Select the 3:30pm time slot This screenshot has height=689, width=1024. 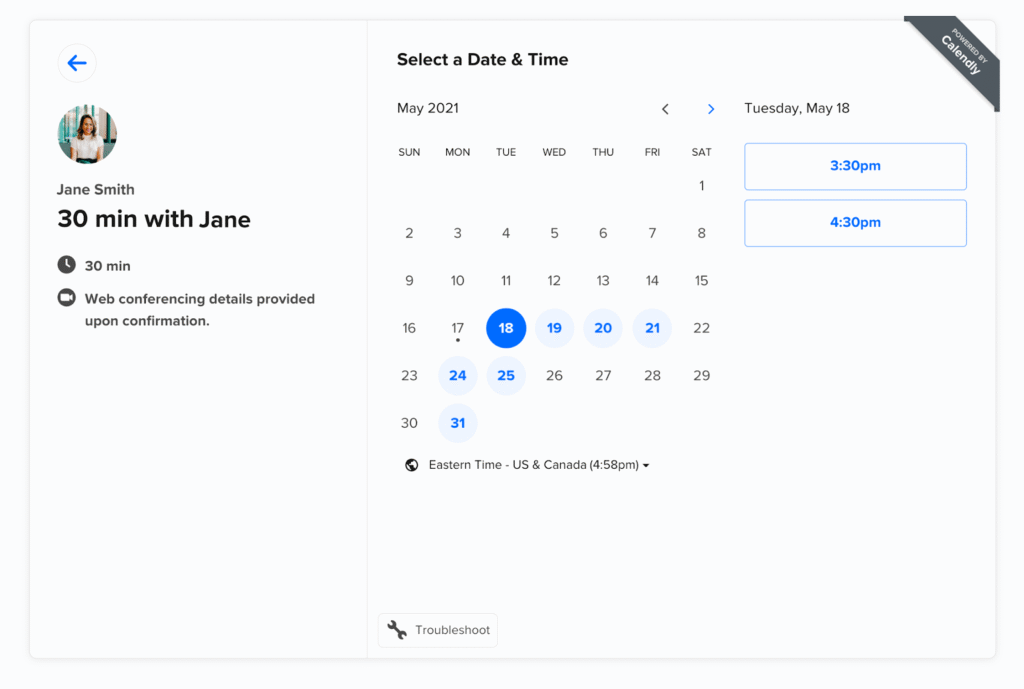(855, 166)
